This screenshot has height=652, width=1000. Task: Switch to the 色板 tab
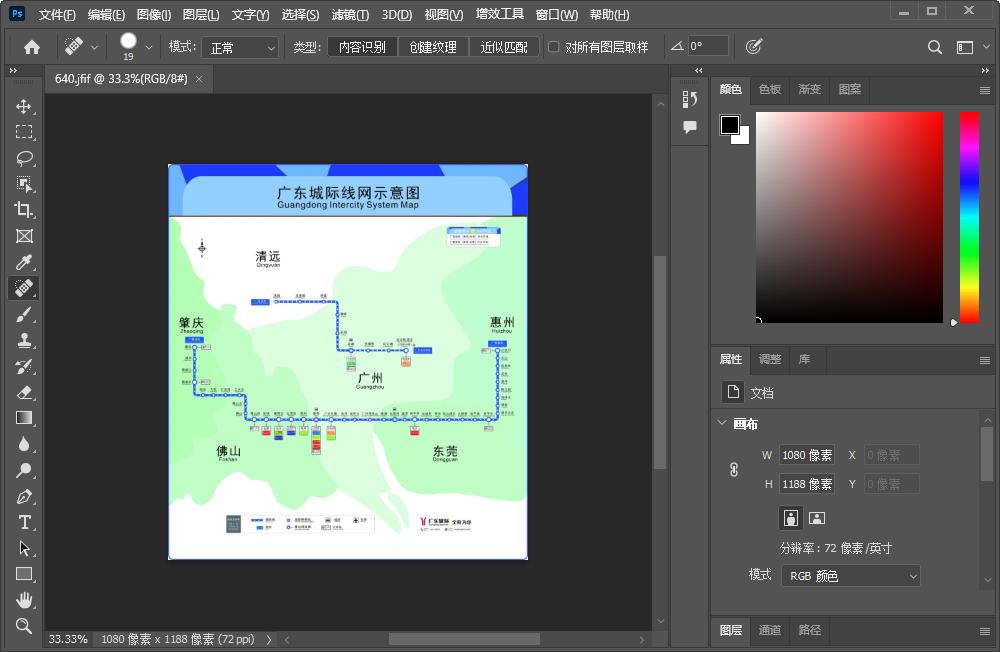coord(769,89)
